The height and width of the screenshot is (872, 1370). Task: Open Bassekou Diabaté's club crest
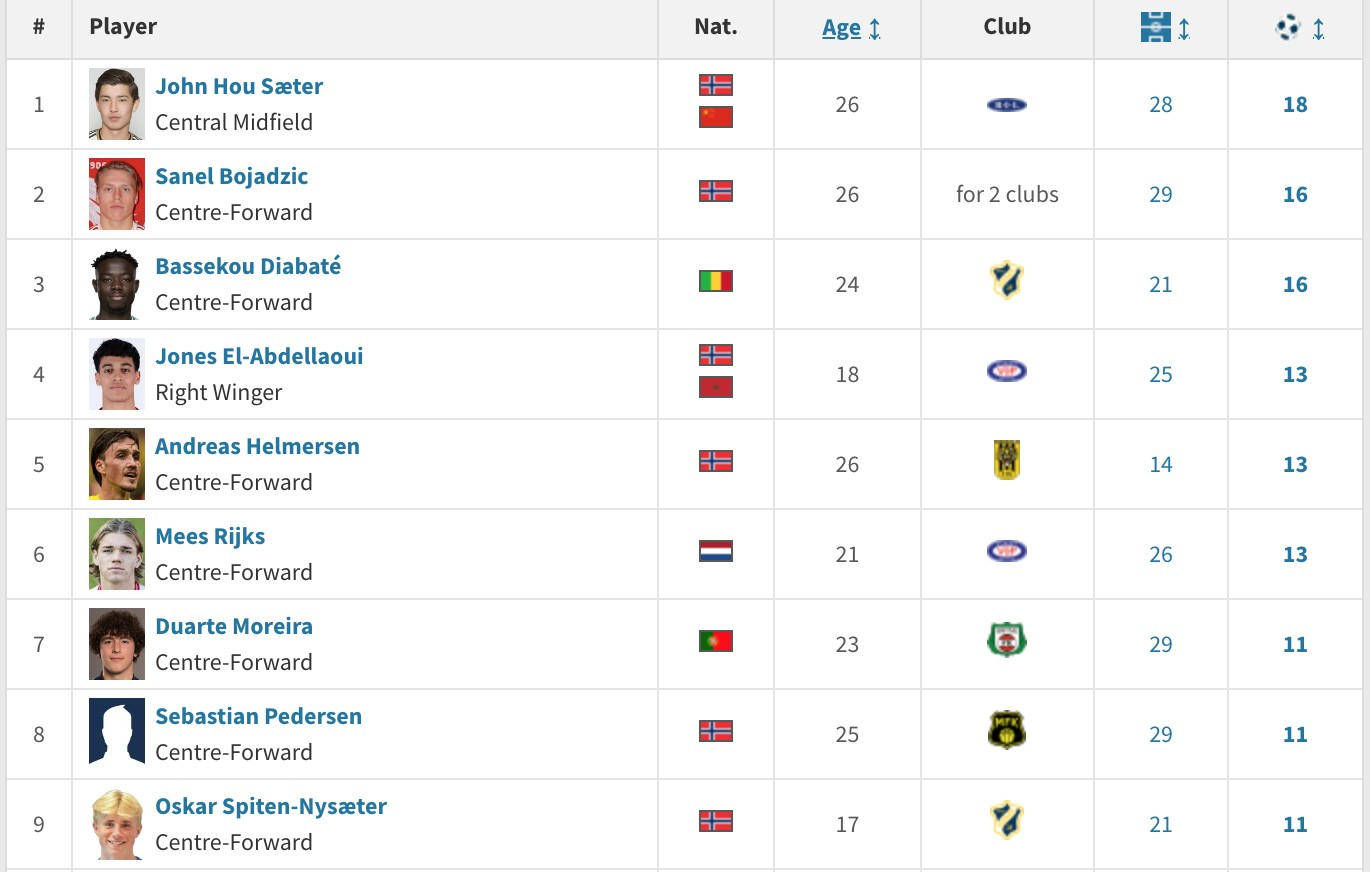point(1006,281)
